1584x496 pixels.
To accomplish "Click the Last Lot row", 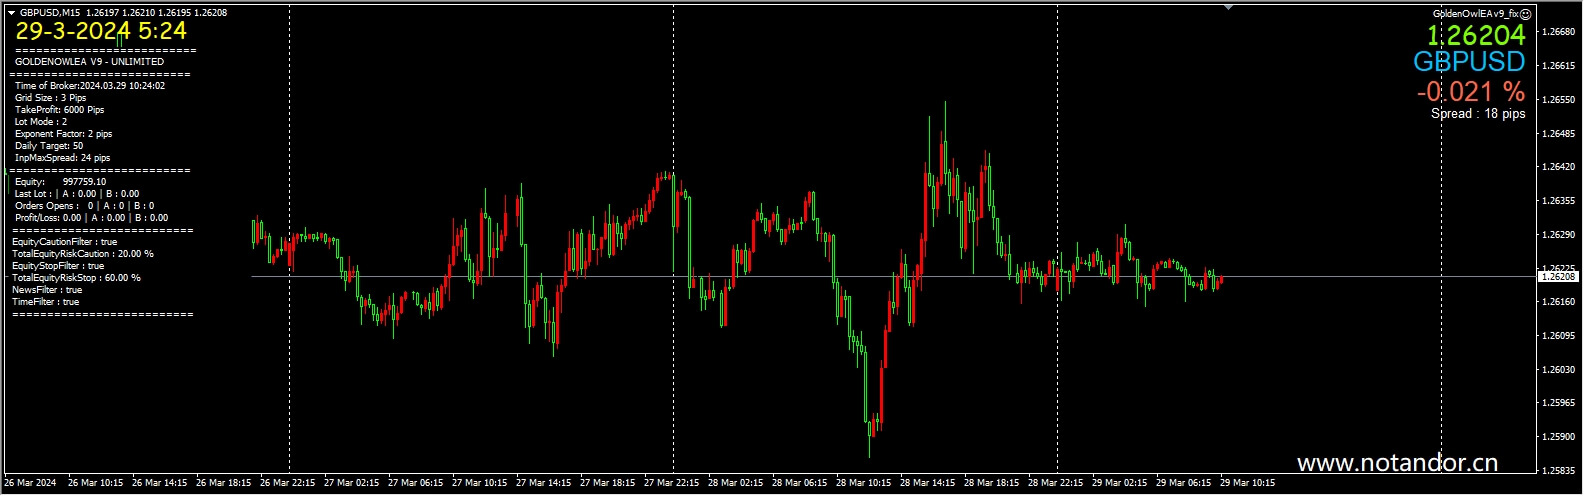I will 77,194.
